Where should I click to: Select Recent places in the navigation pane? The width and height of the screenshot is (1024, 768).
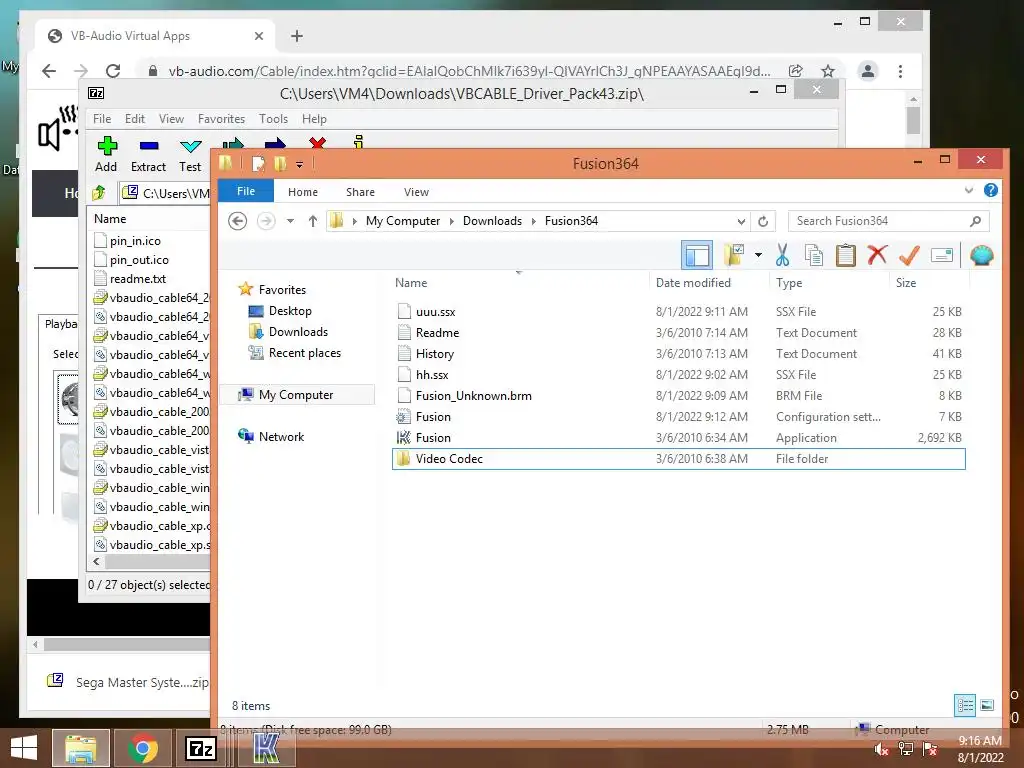click(x=304, y=353)
